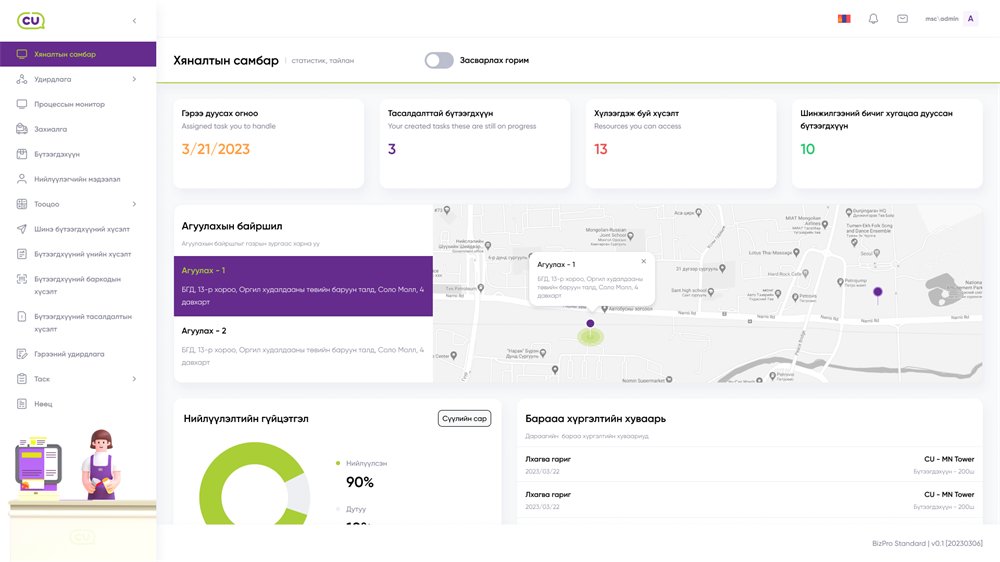Expand the Тооцоо submenu chevron

click(135, 204)
